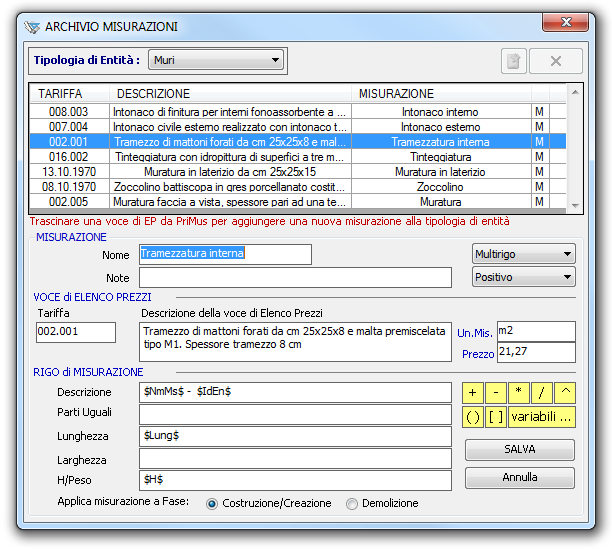The height and width of the screenshot is (549, 612).
Task: Click the TARIFFA column header
Action: coord(69,94)
